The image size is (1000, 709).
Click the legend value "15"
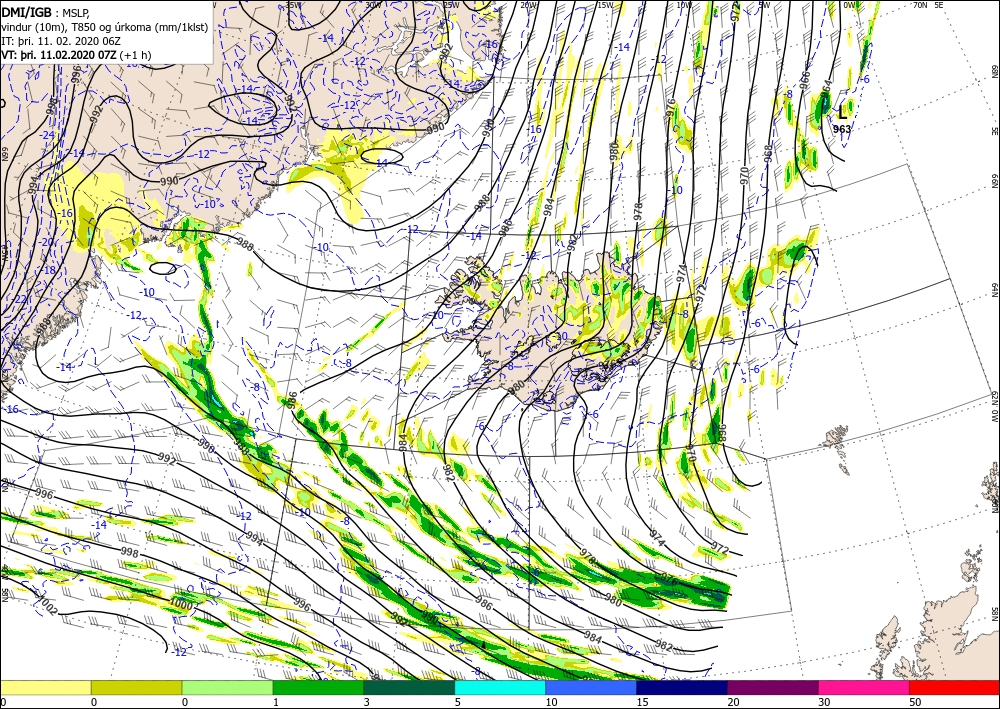tap(642, 702)
